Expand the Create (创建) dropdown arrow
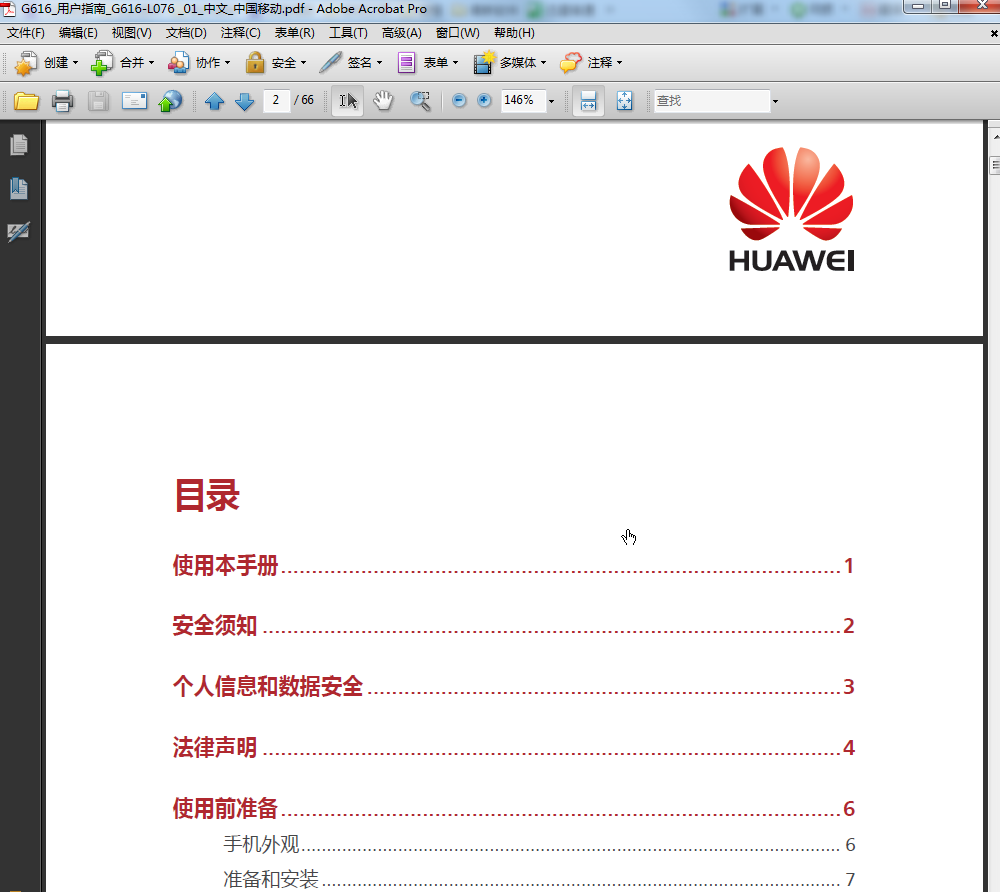Viewport: 1000px width, 892px height. [x=75, y=62]
